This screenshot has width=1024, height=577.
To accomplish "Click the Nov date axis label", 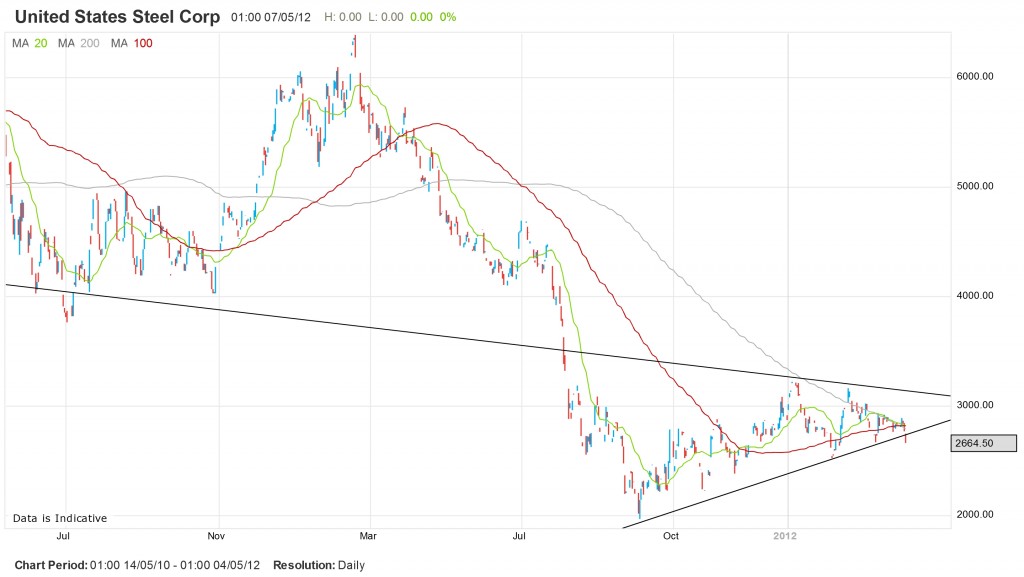I will point(216,536).
